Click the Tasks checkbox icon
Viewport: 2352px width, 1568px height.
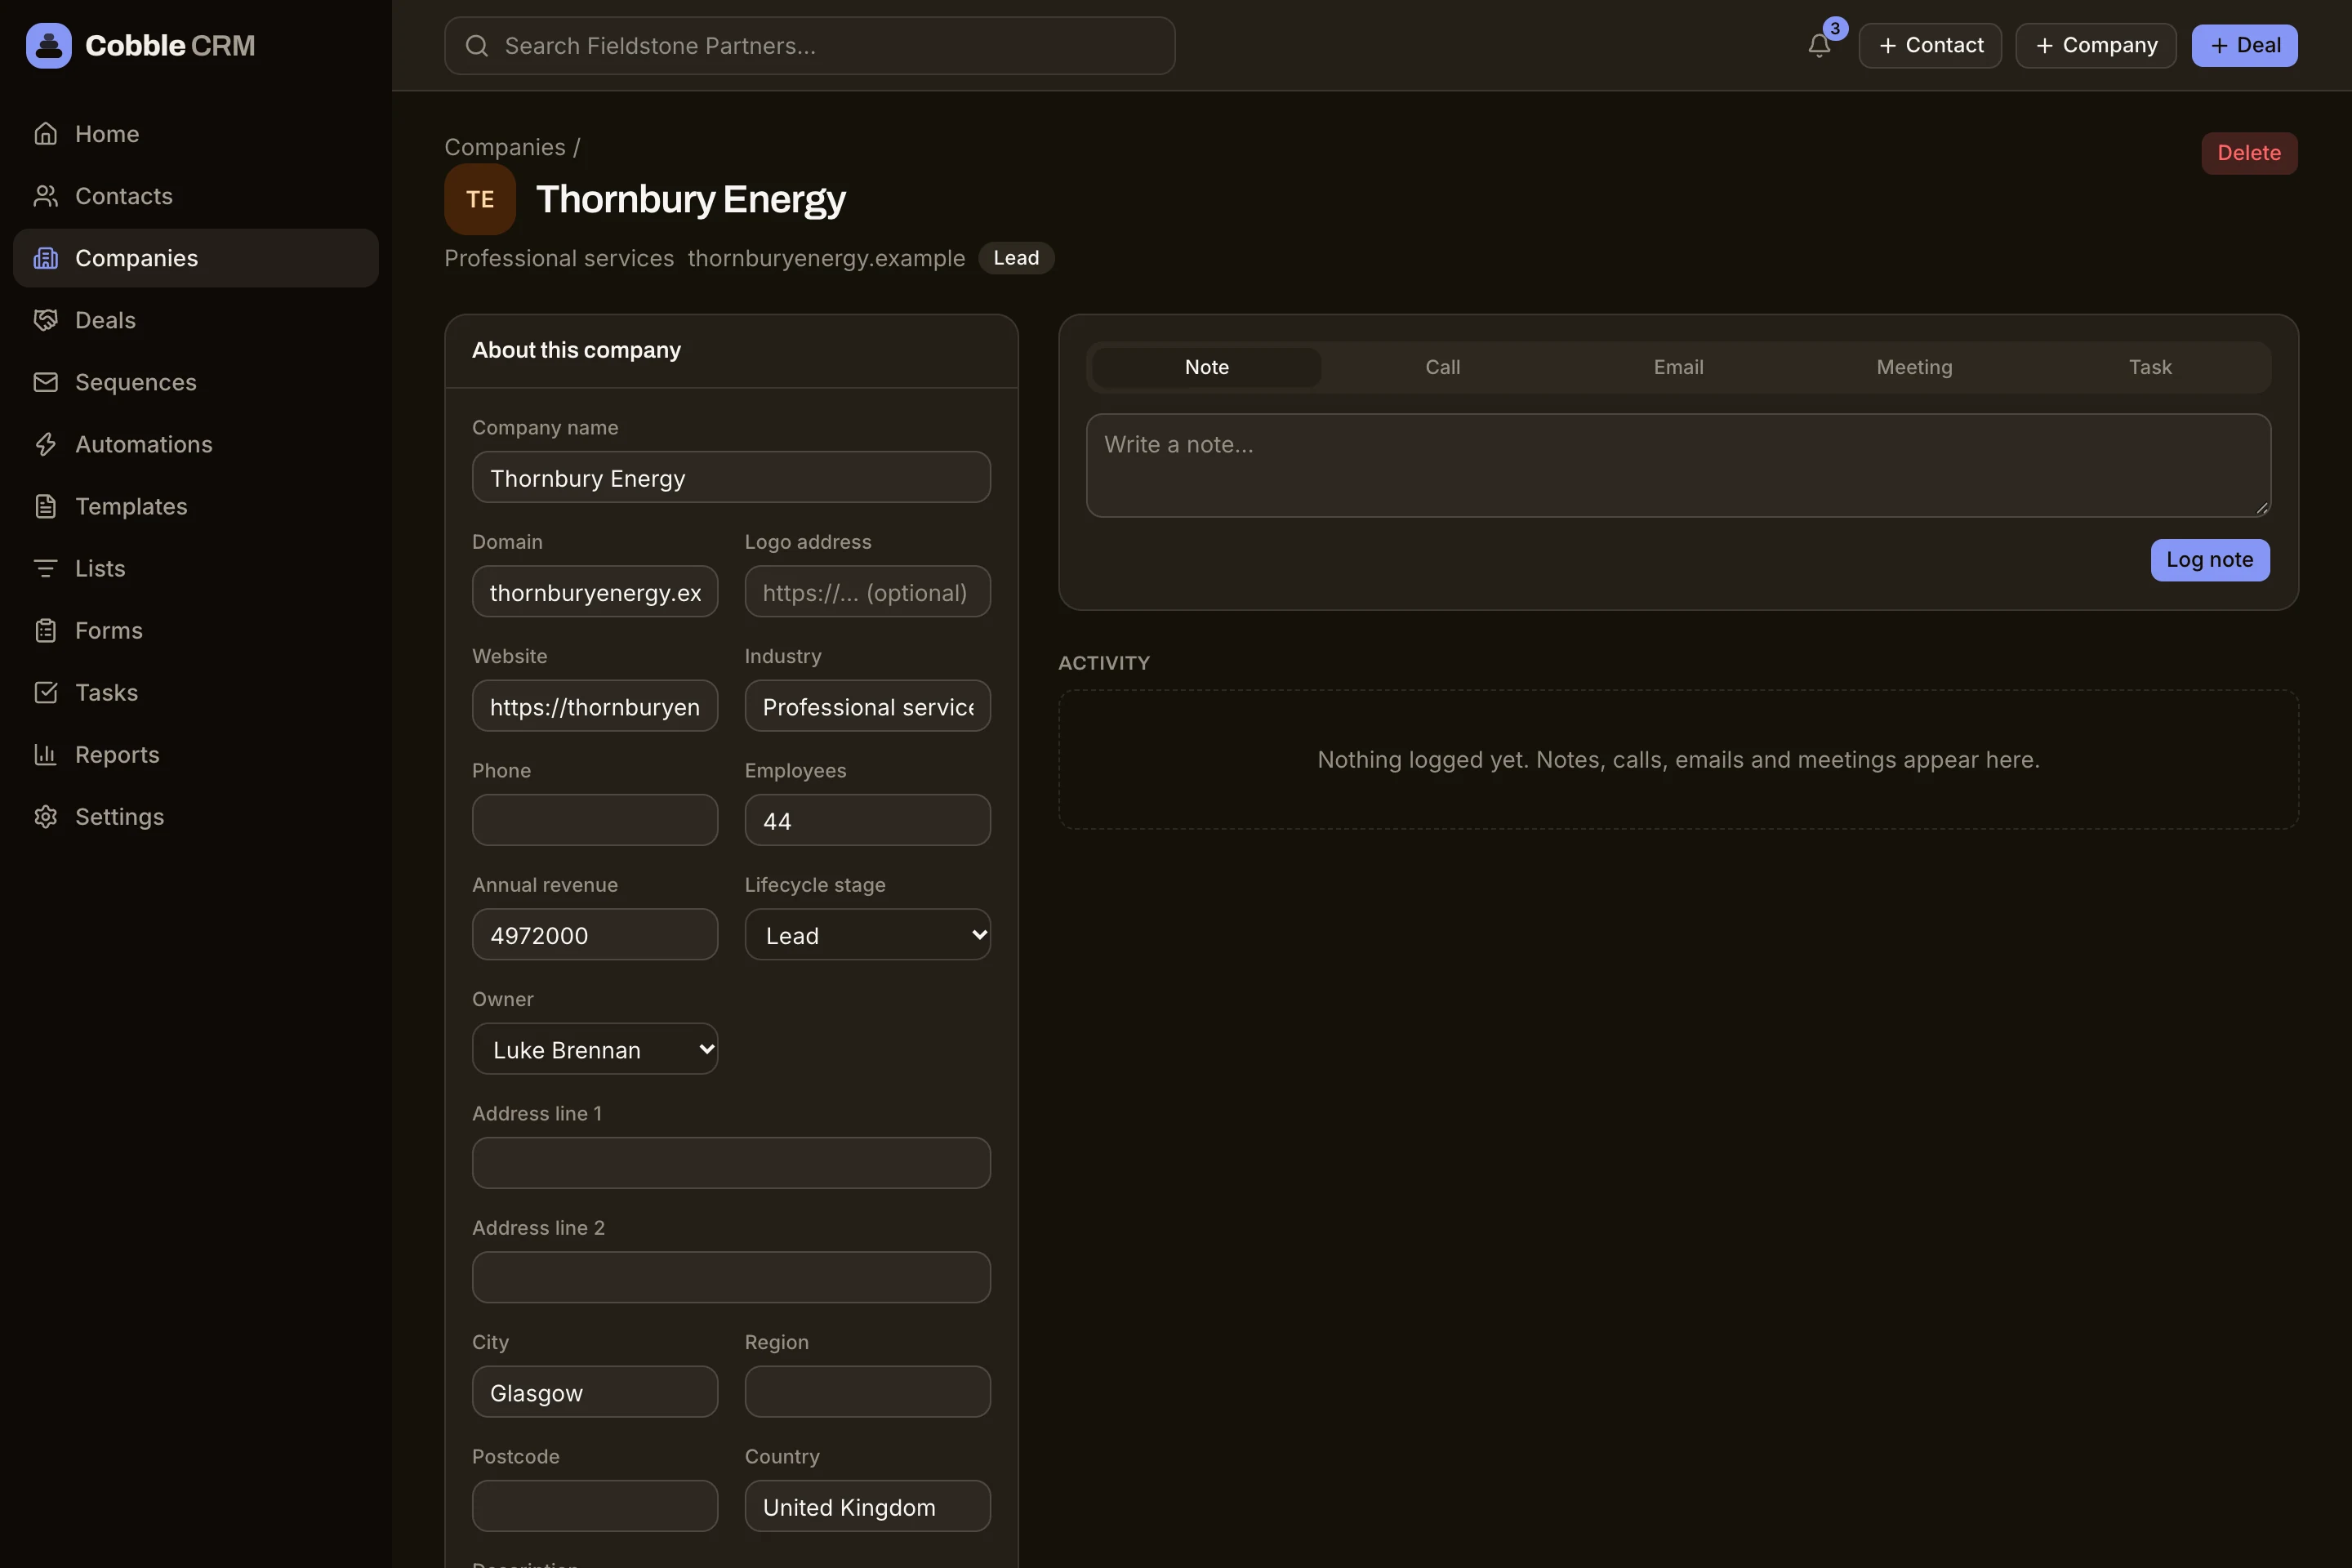[46, 692]
